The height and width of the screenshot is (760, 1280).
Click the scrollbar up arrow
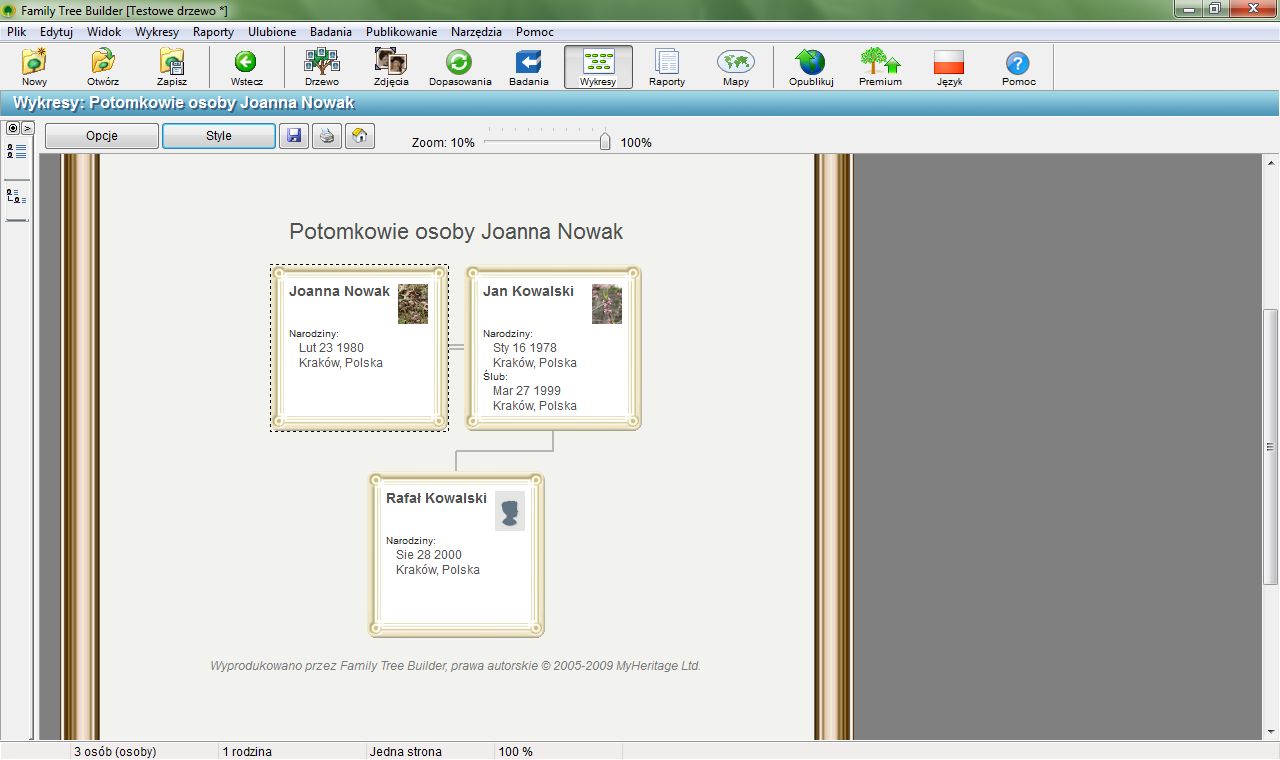point(1271,163)
